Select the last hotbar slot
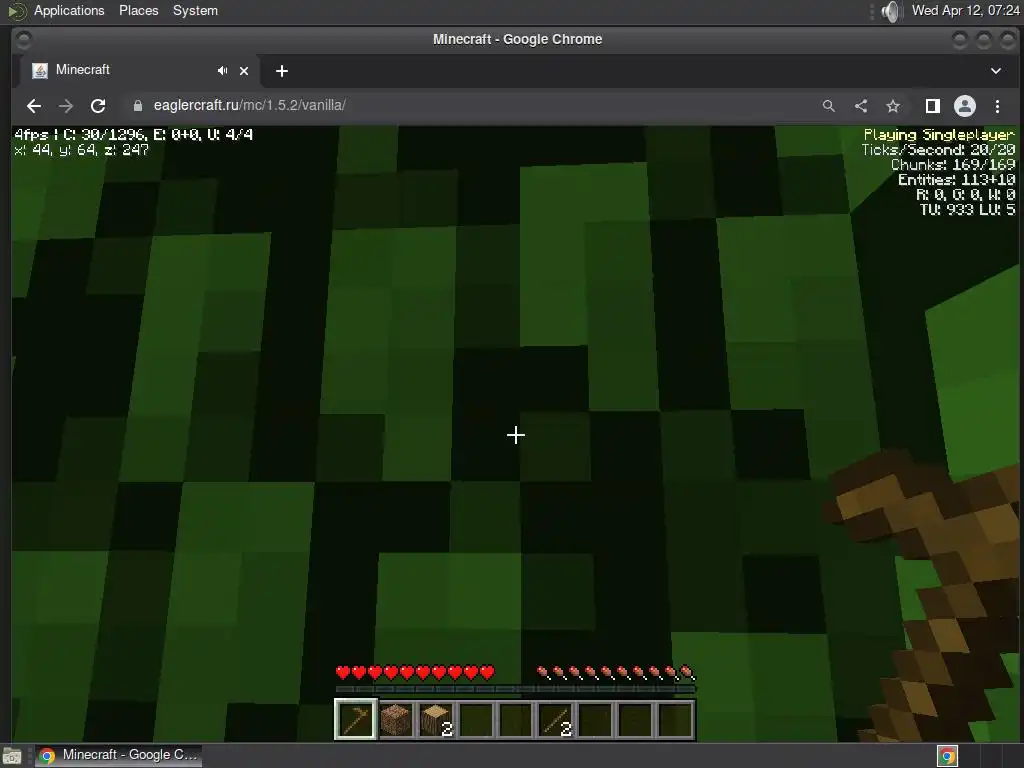This screenshot has width=1024, height=768. 675,720
